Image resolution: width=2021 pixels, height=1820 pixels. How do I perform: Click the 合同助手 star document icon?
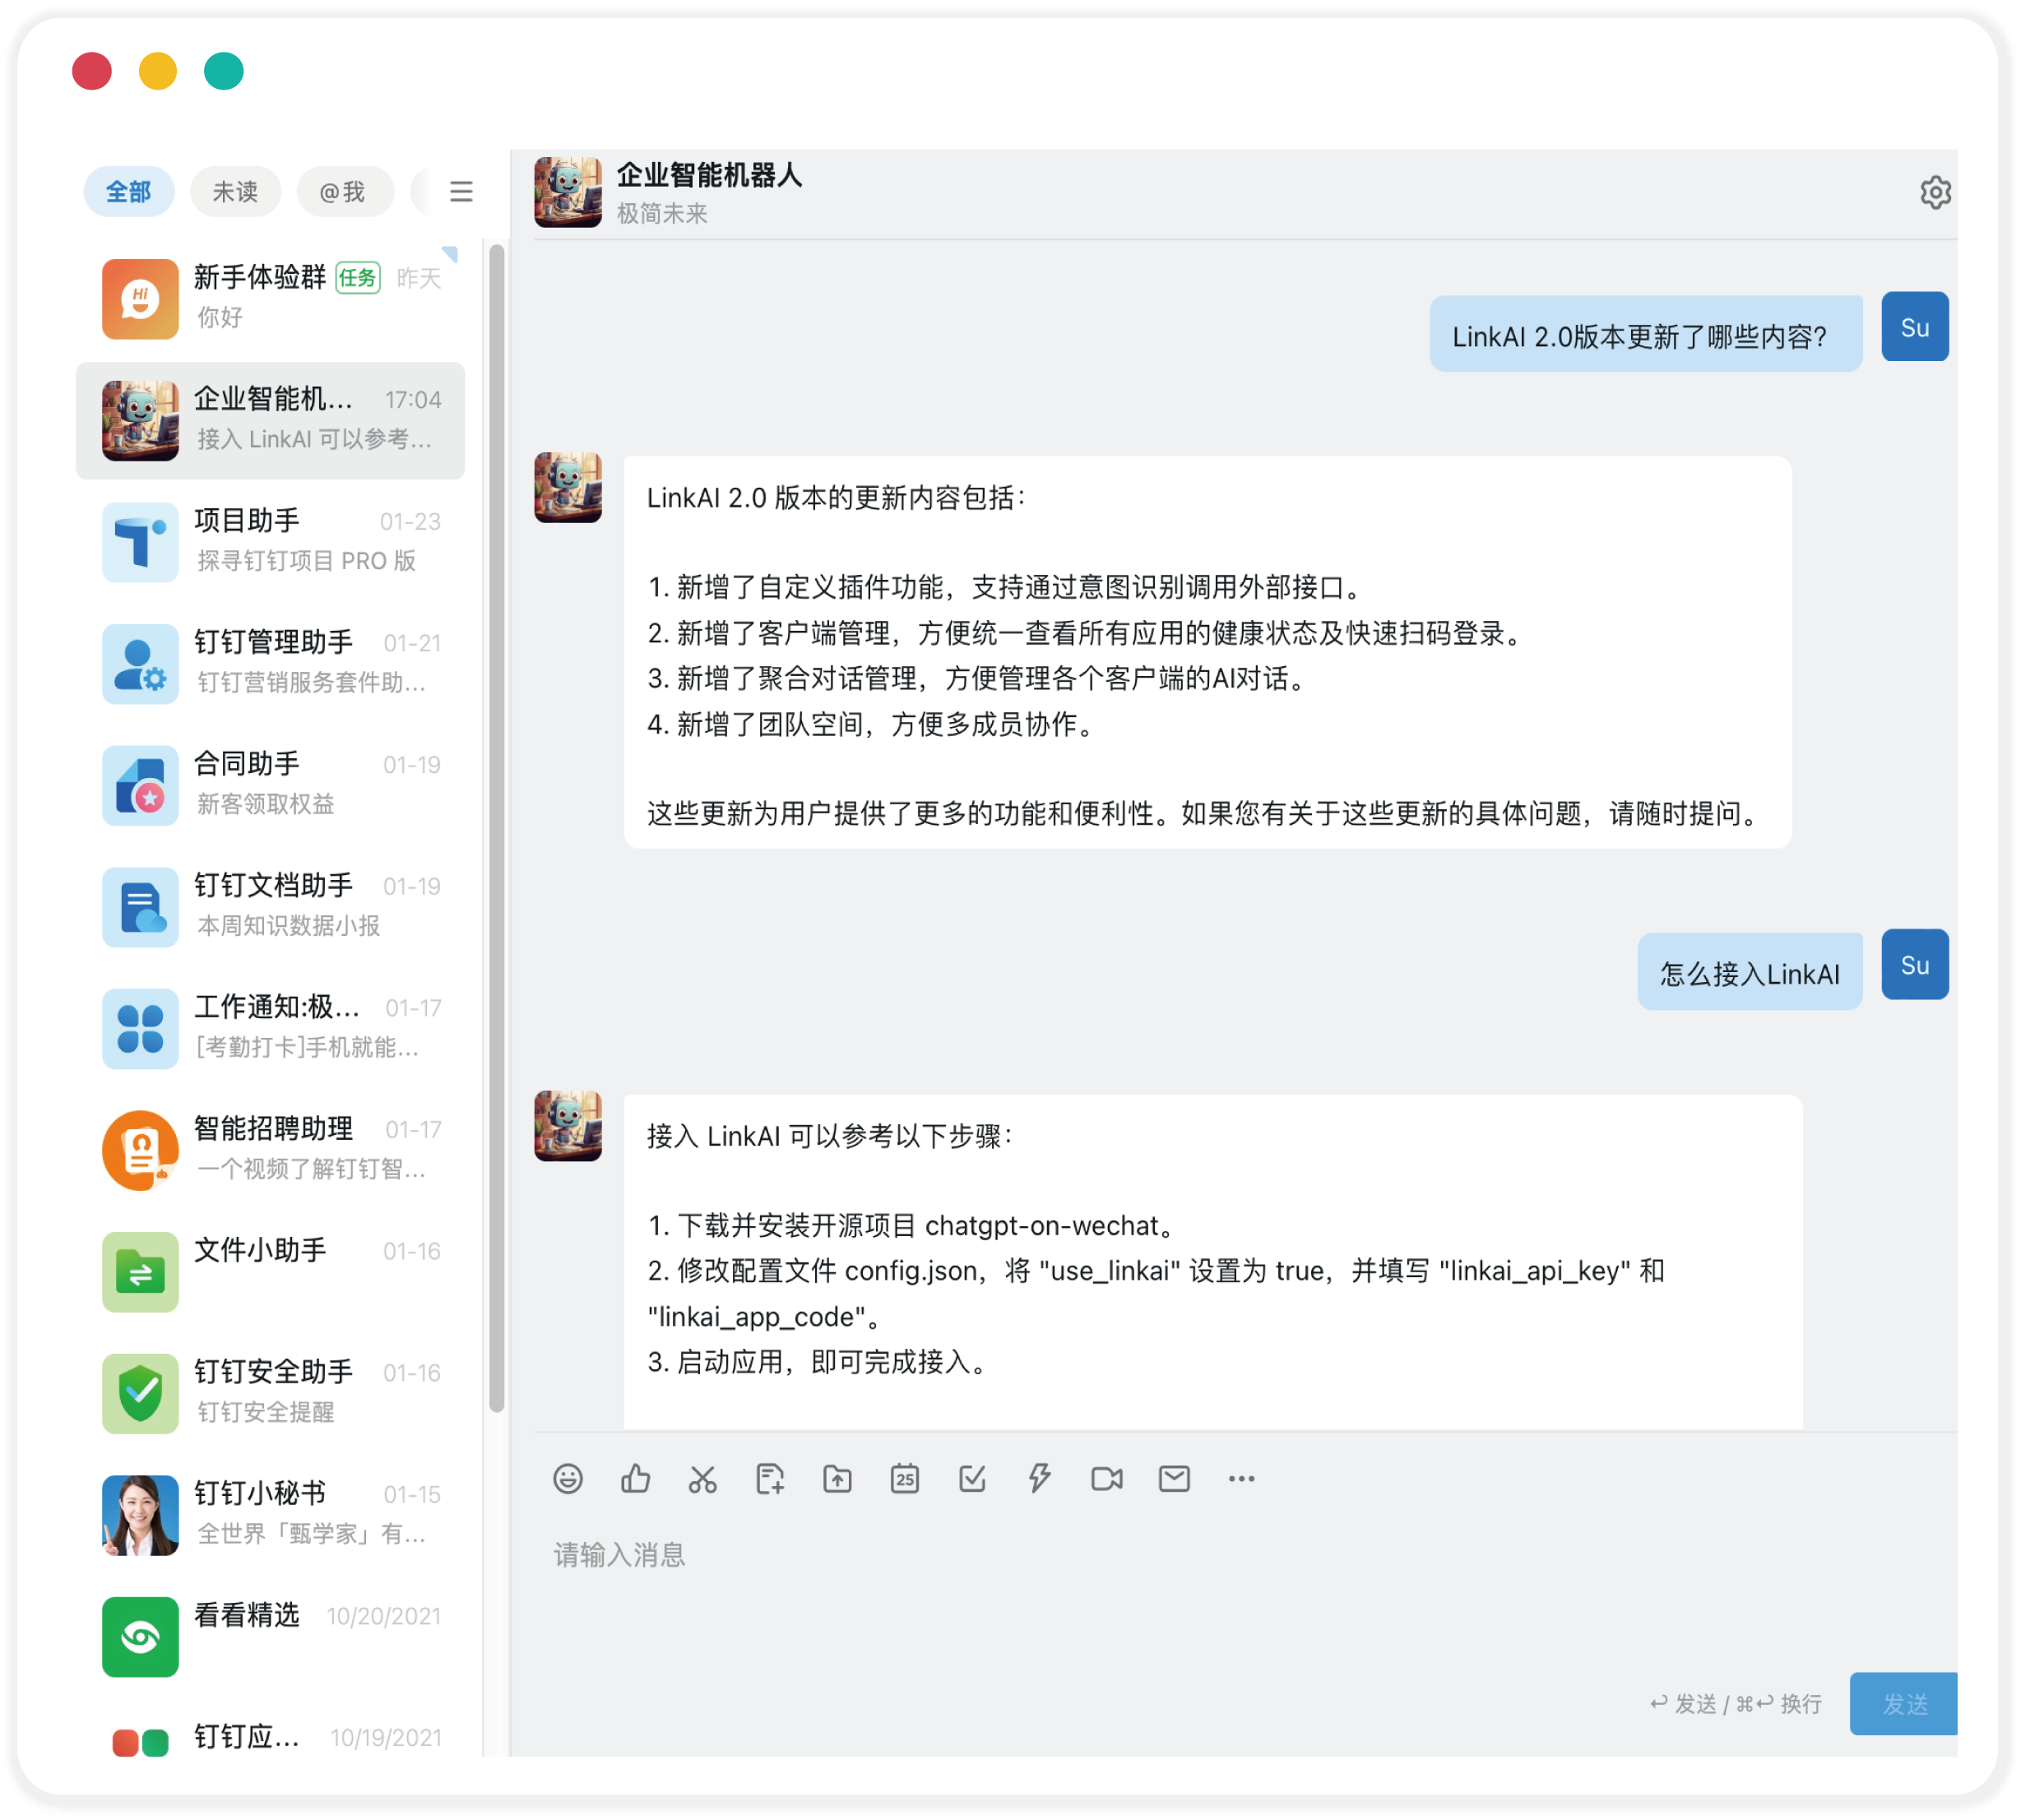pos(140,785)
